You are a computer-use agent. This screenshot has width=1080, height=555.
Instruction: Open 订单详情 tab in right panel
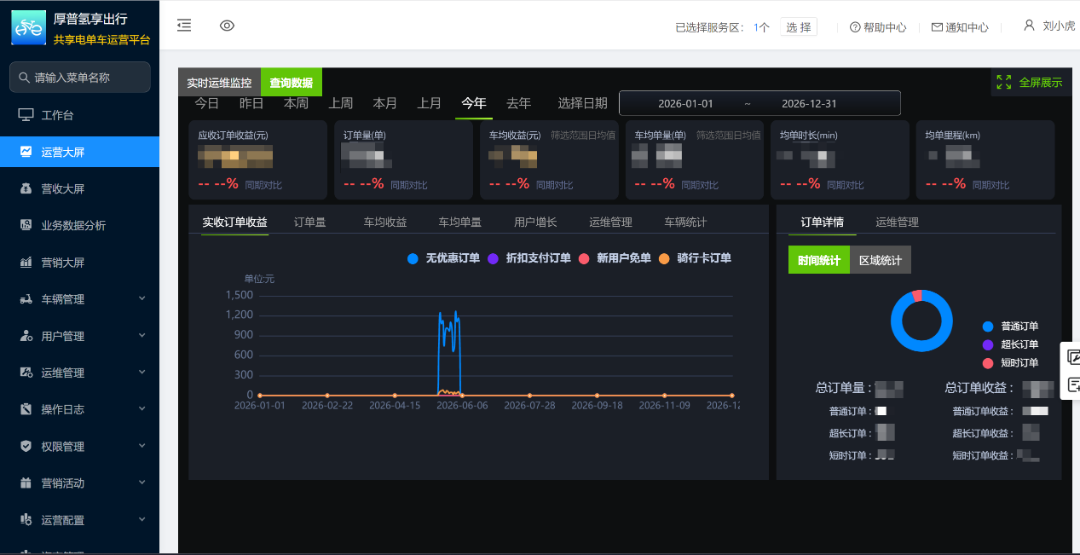[822, 222]
